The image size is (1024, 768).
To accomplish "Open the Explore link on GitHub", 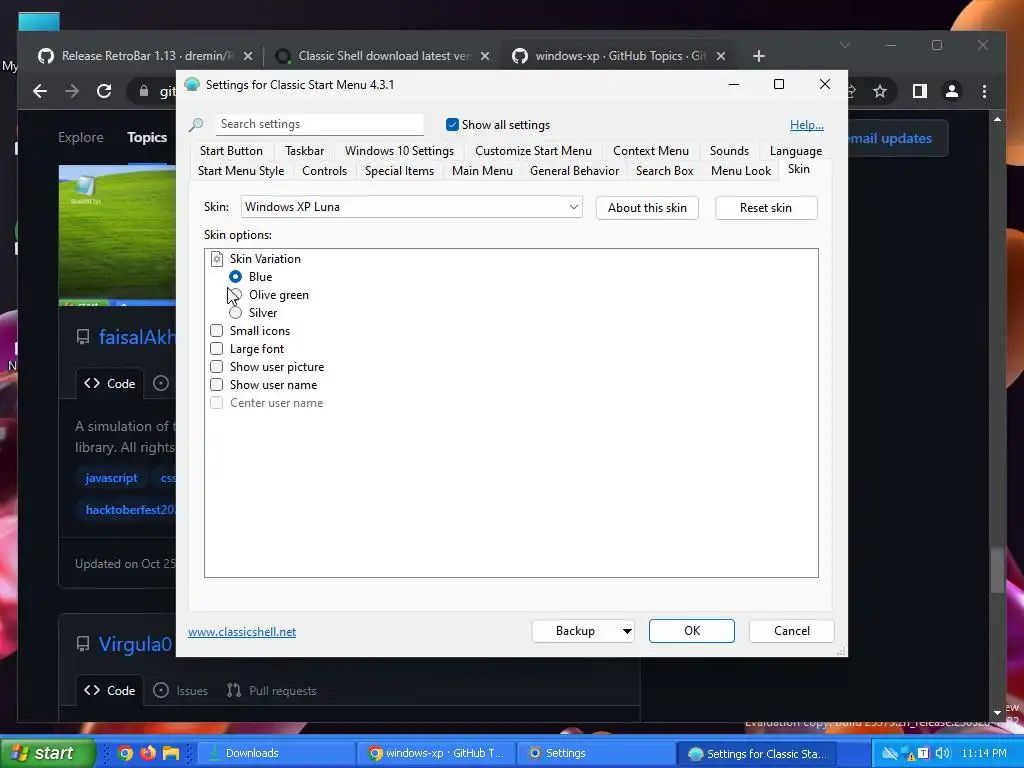I will (x=80, y=137).
